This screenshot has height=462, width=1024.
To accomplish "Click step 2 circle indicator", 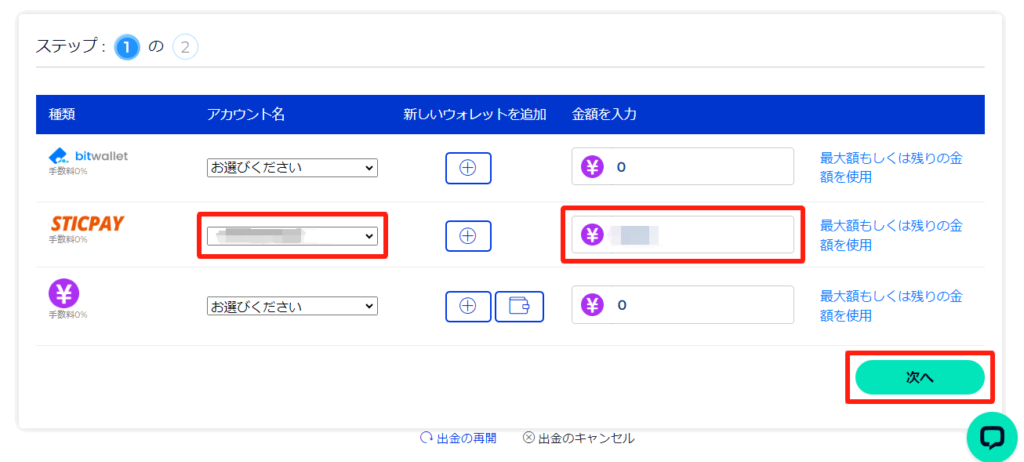I will [185, 46].
